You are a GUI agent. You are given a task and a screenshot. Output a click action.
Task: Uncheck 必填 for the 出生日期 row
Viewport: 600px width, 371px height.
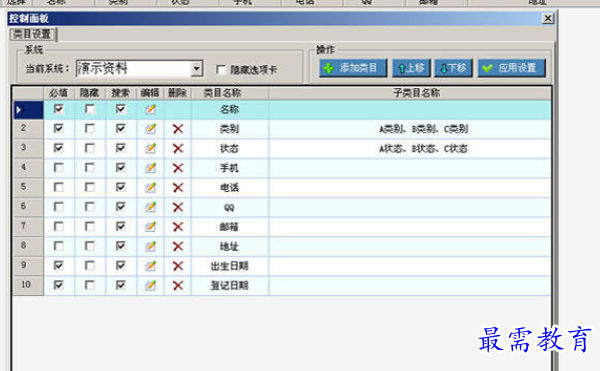point(59,265)
